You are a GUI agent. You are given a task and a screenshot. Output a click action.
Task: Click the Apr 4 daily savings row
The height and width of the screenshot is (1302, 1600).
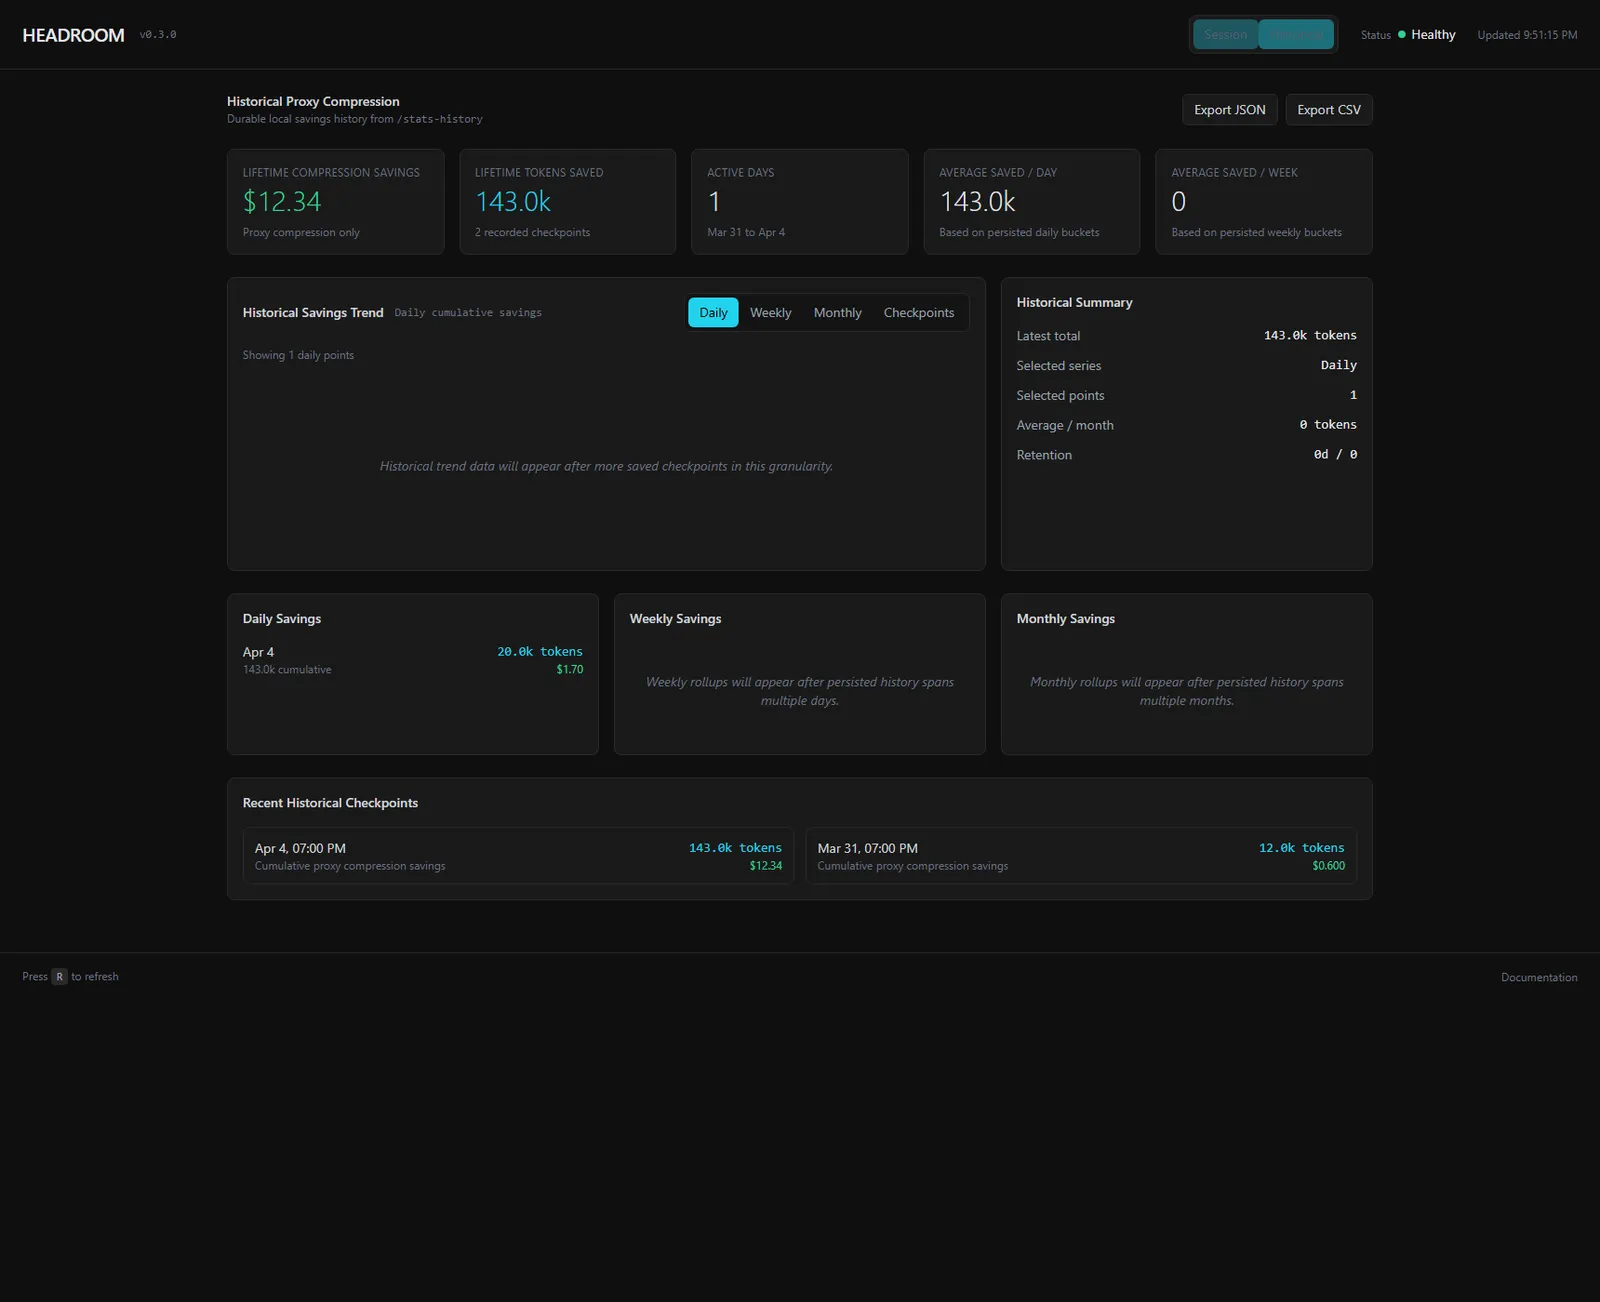click(x=412, y=660)
